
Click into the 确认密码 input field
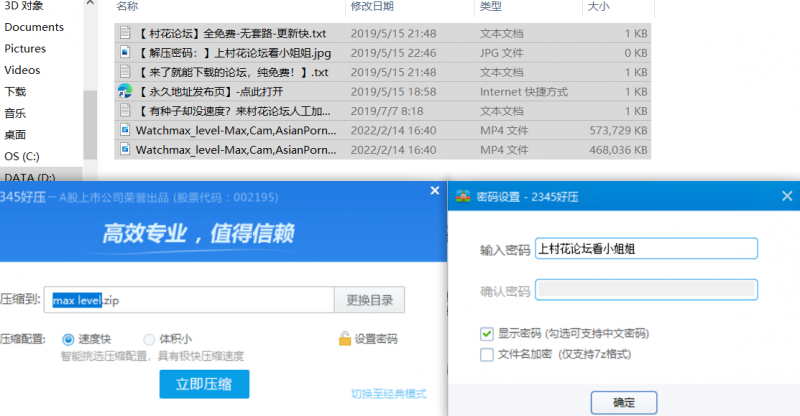(647, 291)
